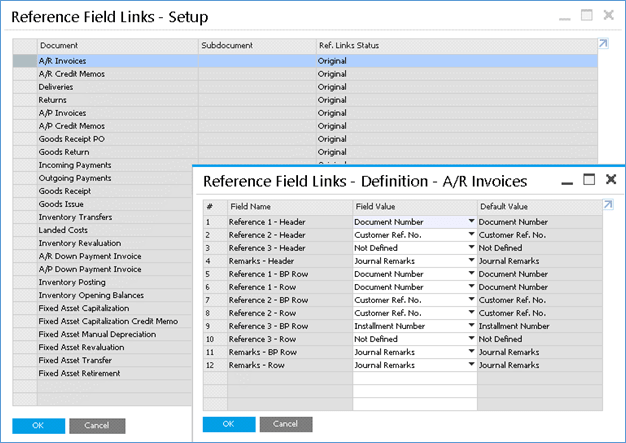
Task: Expand Field Value dropdown for Reference 3 - Header
Action: pos(471,247)
